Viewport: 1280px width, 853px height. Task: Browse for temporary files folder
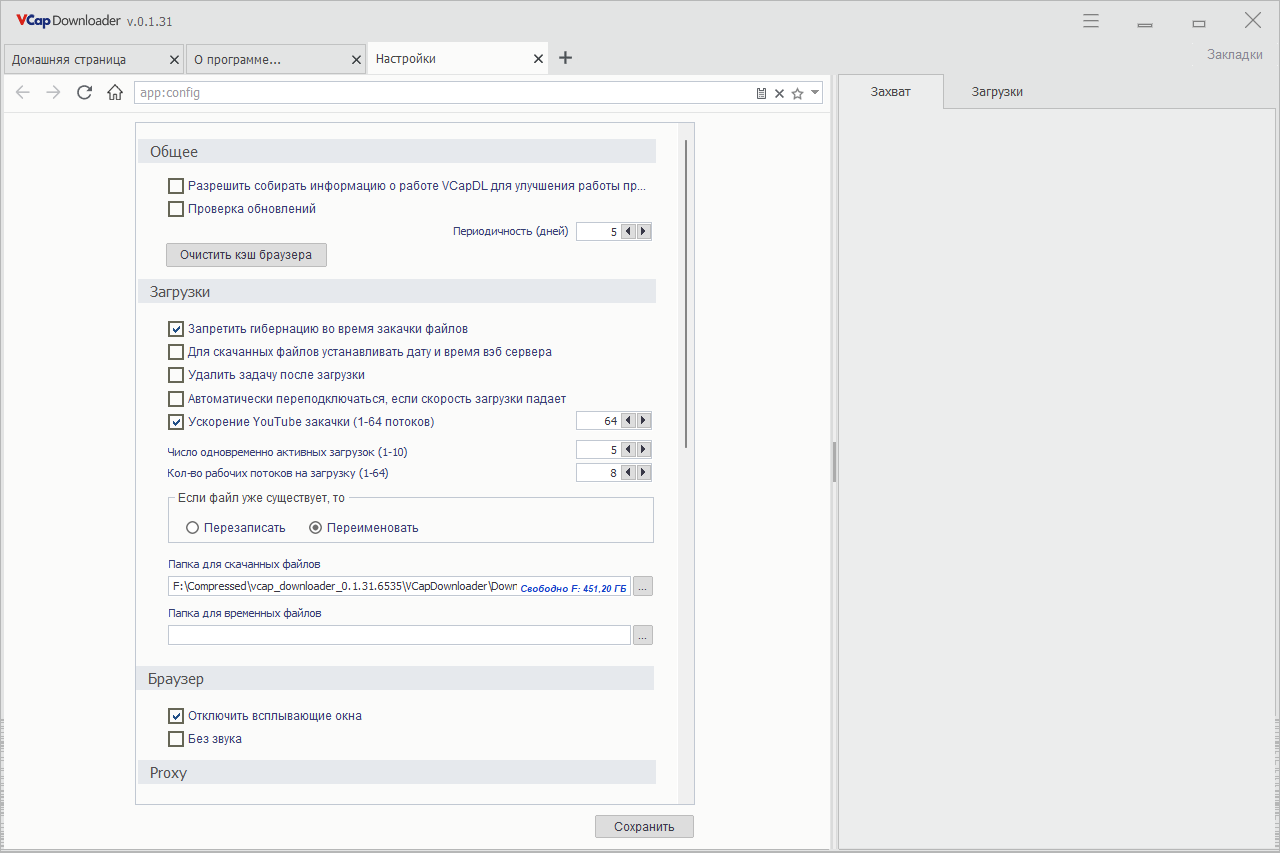(x=643, y=635)
